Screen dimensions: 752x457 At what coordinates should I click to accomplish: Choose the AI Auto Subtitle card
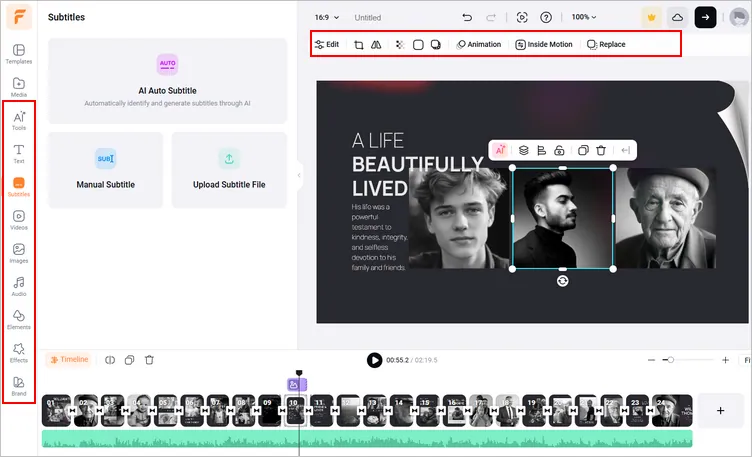click(x=167, y=81)
